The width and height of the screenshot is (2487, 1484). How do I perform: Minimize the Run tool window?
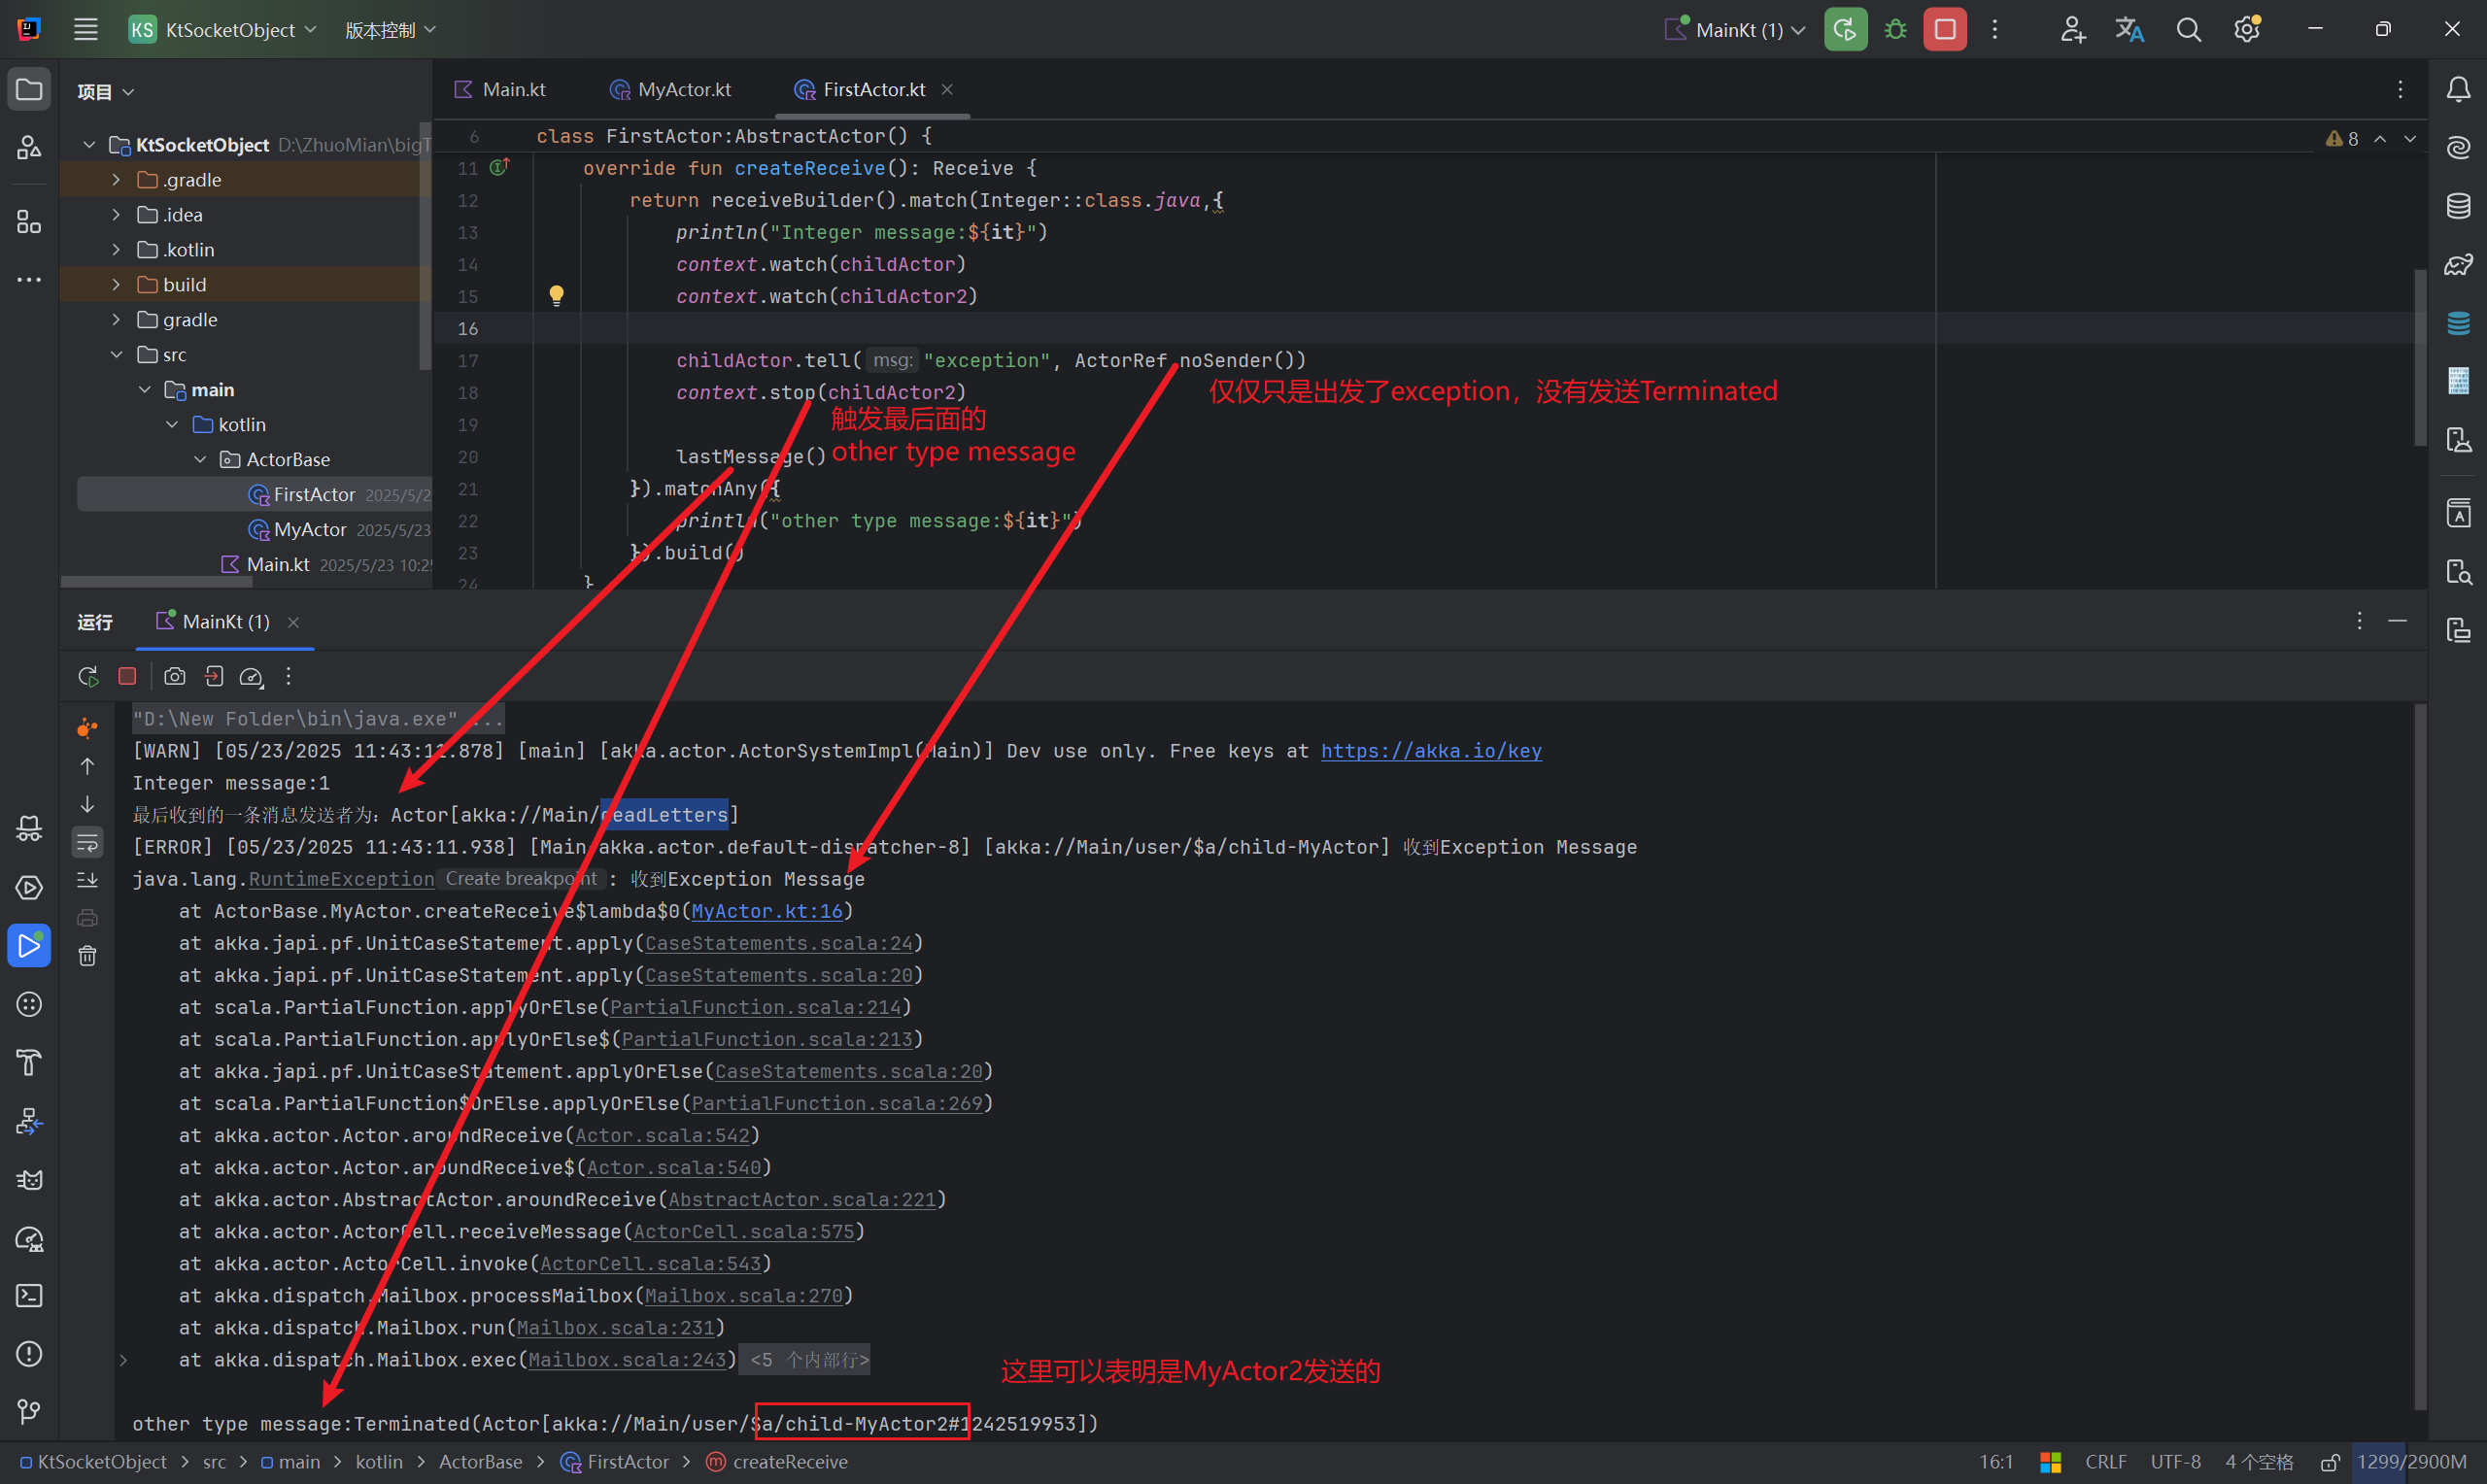point(2397,622)
